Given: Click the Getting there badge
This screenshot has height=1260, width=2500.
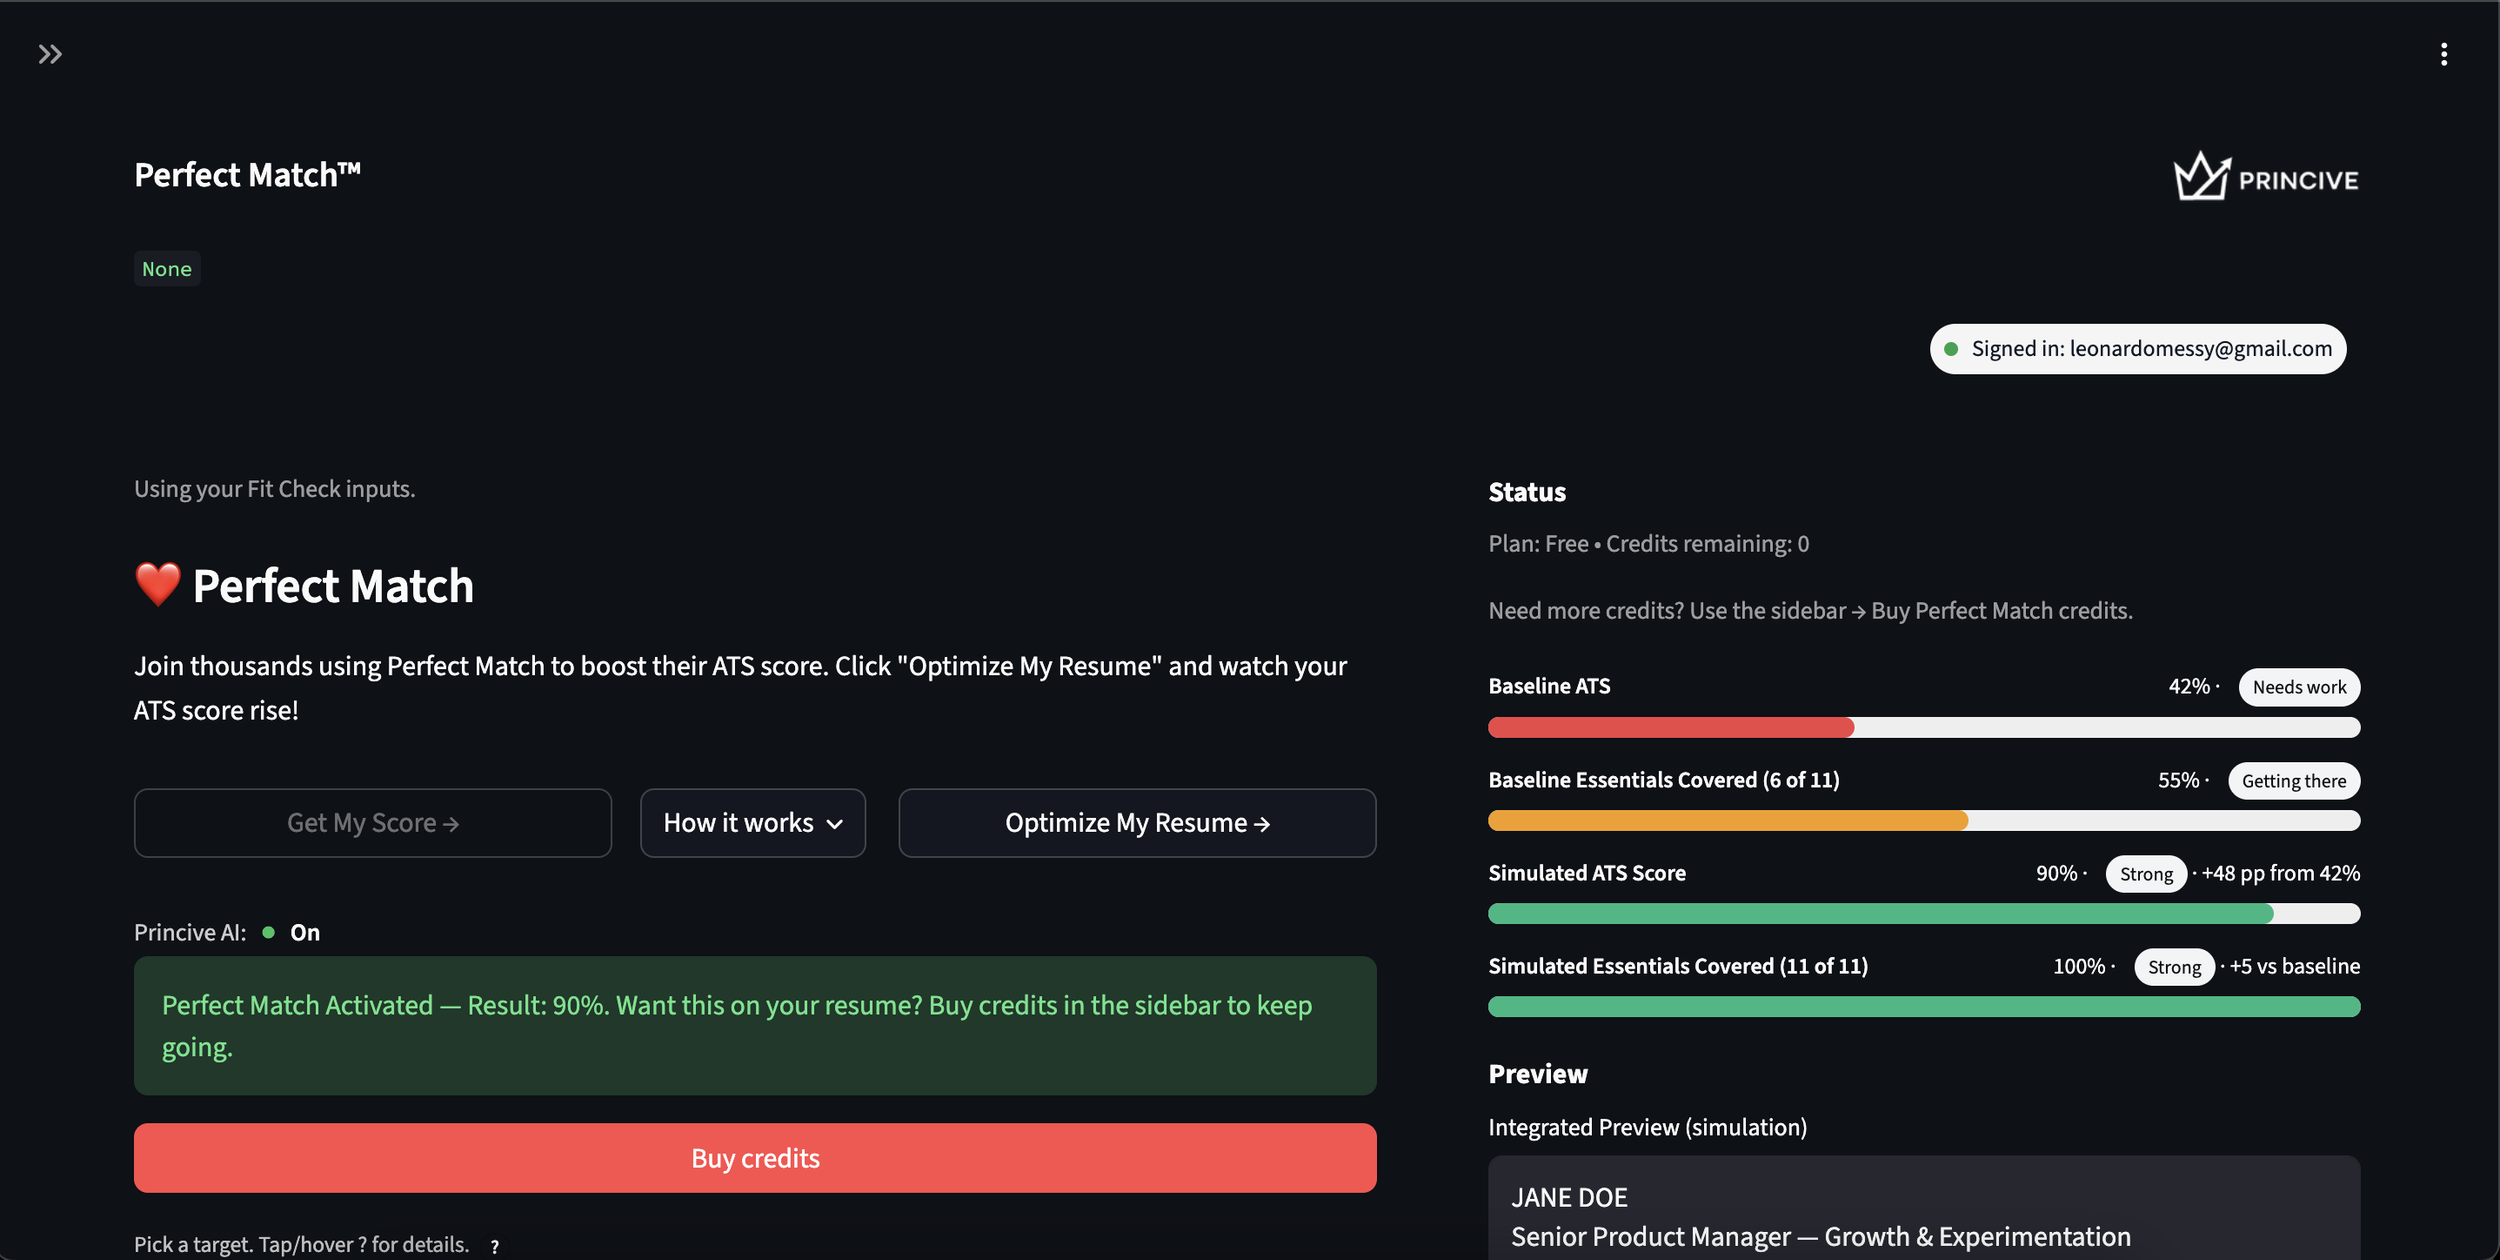Looking at the screenshot, I should pyautogui.click(x=2293, y=781).
